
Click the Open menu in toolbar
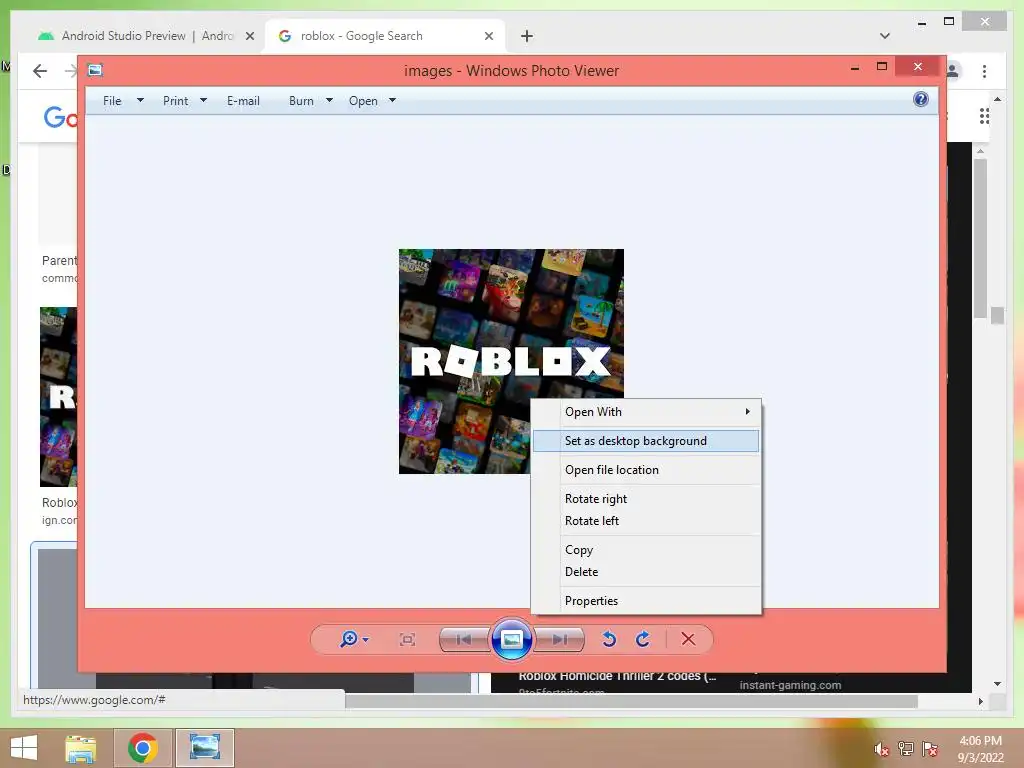[x=363, y=101]
